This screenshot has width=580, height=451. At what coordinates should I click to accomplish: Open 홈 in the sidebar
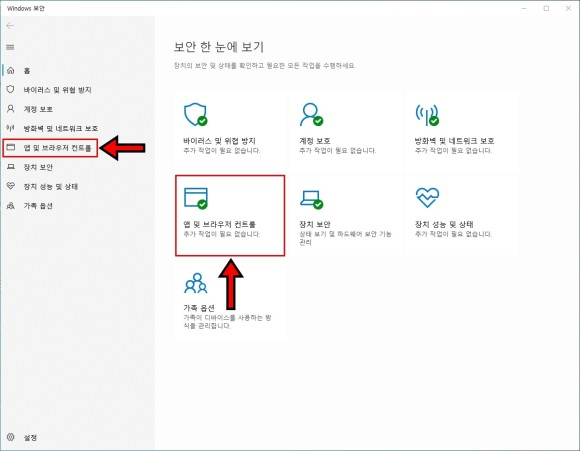pos(27,71)
